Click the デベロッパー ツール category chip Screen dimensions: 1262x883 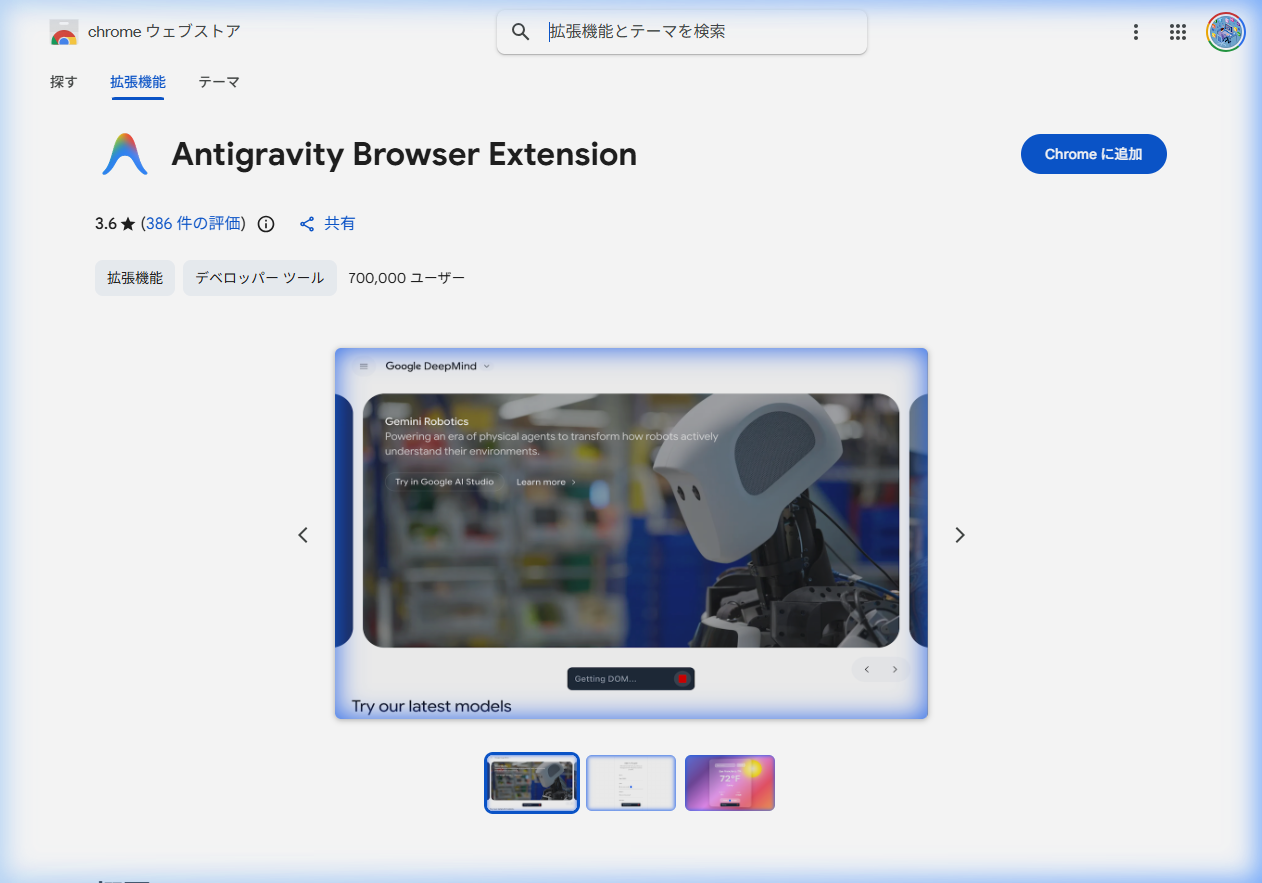pos(259,278)
